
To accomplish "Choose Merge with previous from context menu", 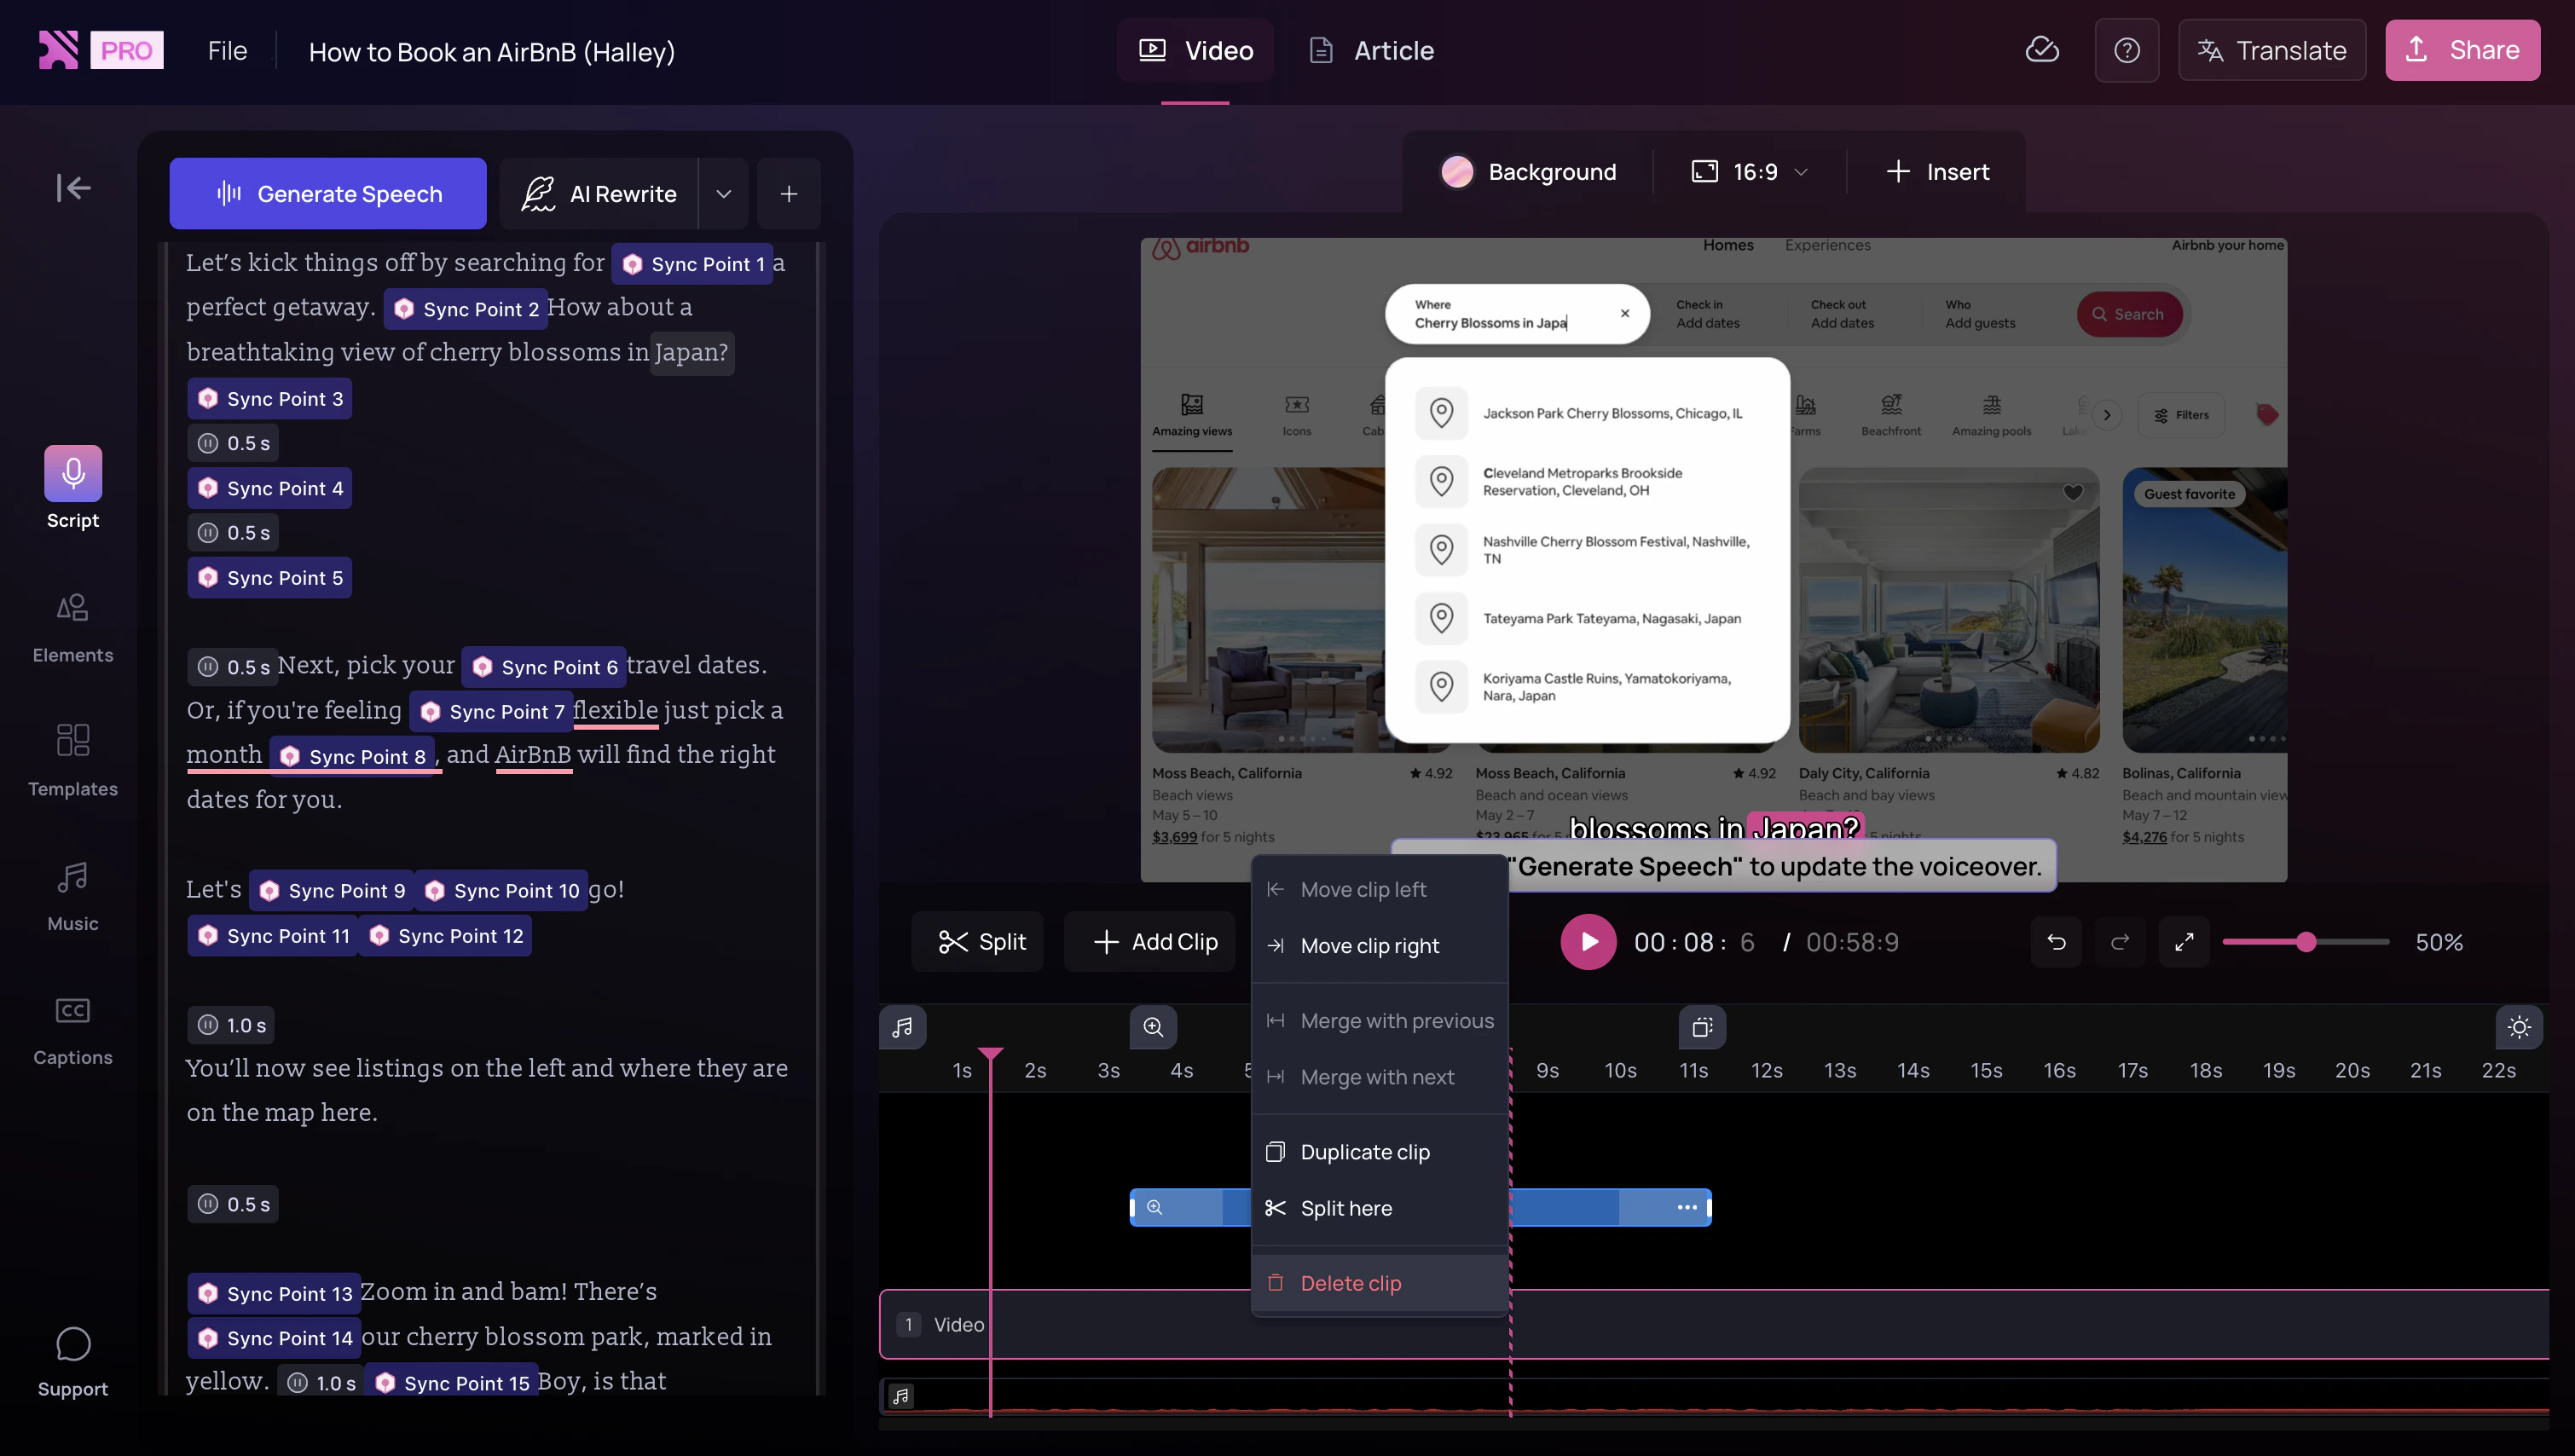I will [1380, 1021].
